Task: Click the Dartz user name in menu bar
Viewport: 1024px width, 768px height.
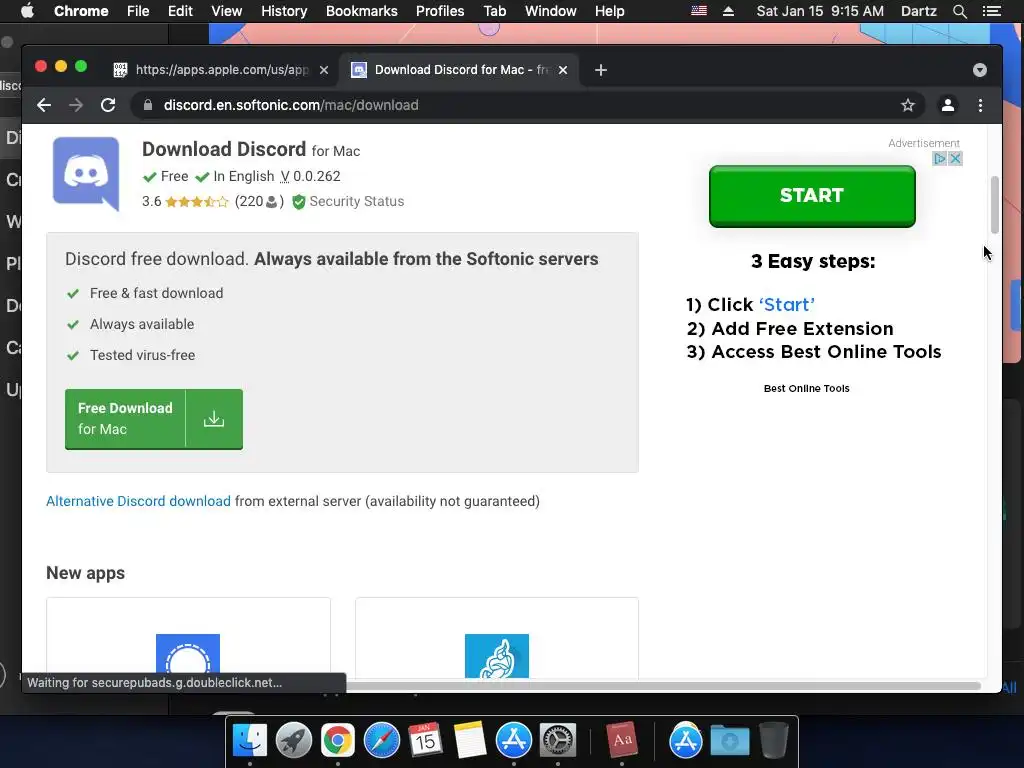Action: coord(919,11)
